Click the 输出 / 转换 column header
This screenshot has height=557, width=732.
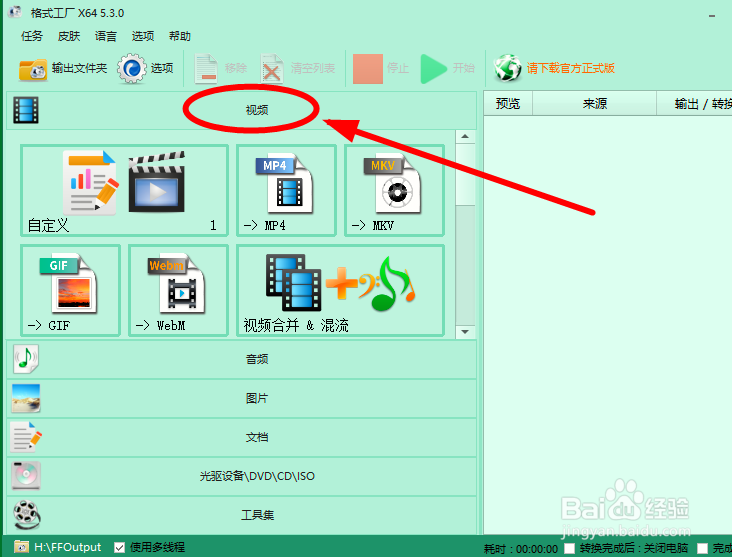pyautogui.click(x=695, y=104)
